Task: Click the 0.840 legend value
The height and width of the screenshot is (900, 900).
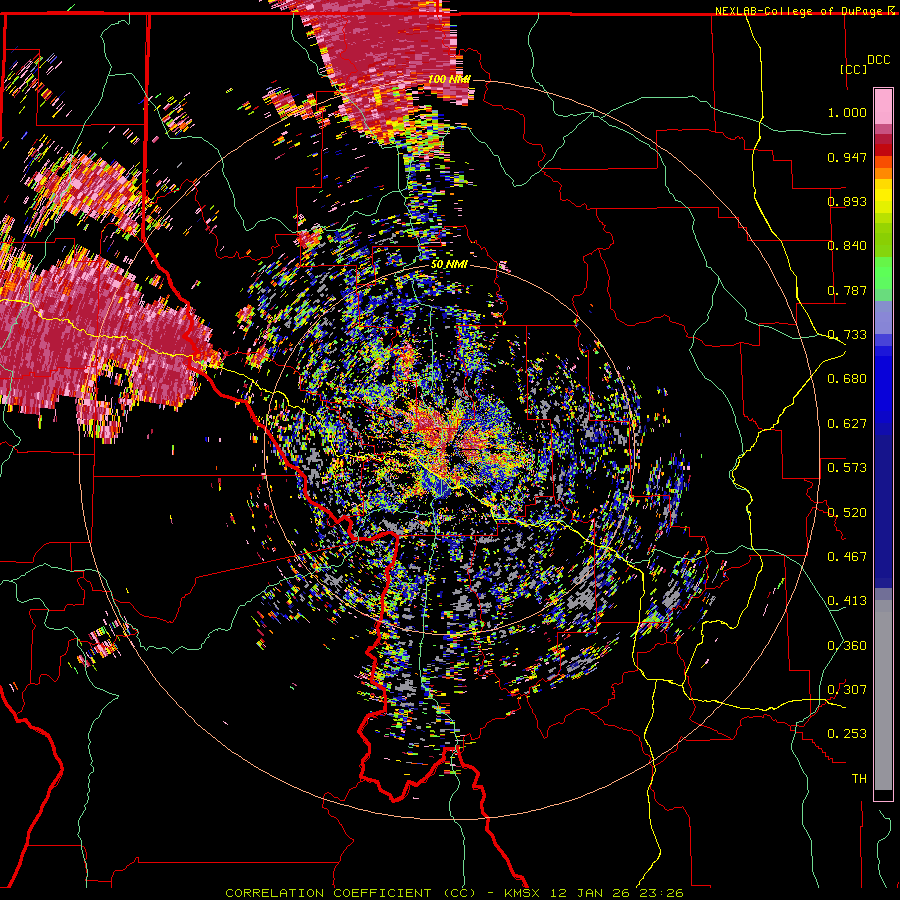Action: pos(847,246)
